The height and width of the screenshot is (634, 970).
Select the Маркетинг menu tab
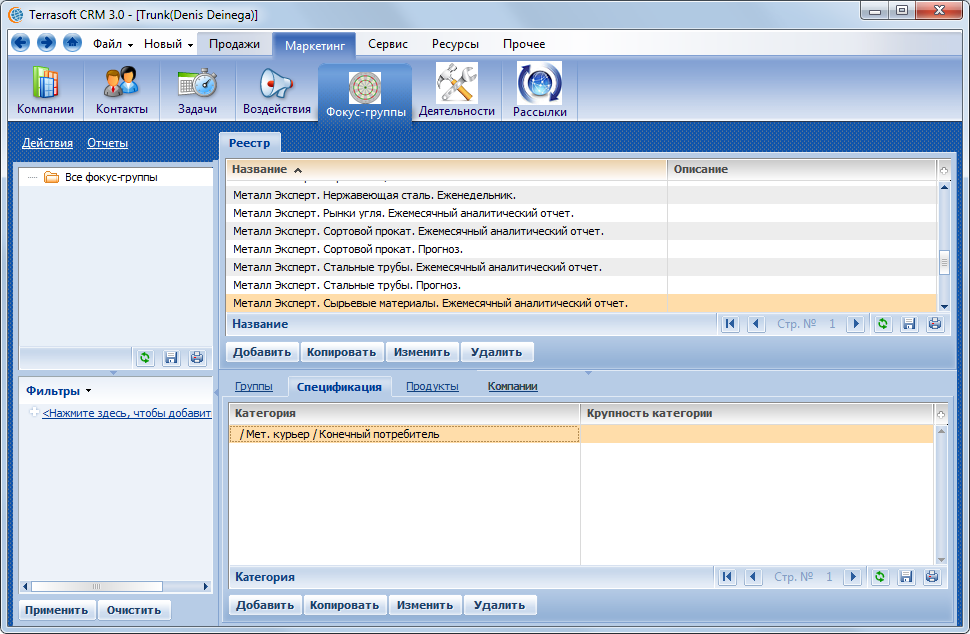coord(315,45)
